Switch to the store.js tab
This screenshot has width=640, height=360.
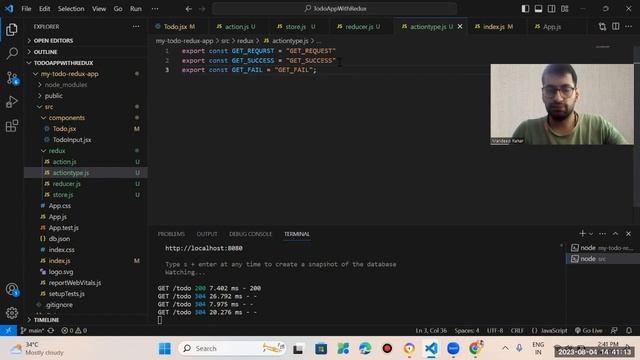pyautogui.click(x=300, y=27)
